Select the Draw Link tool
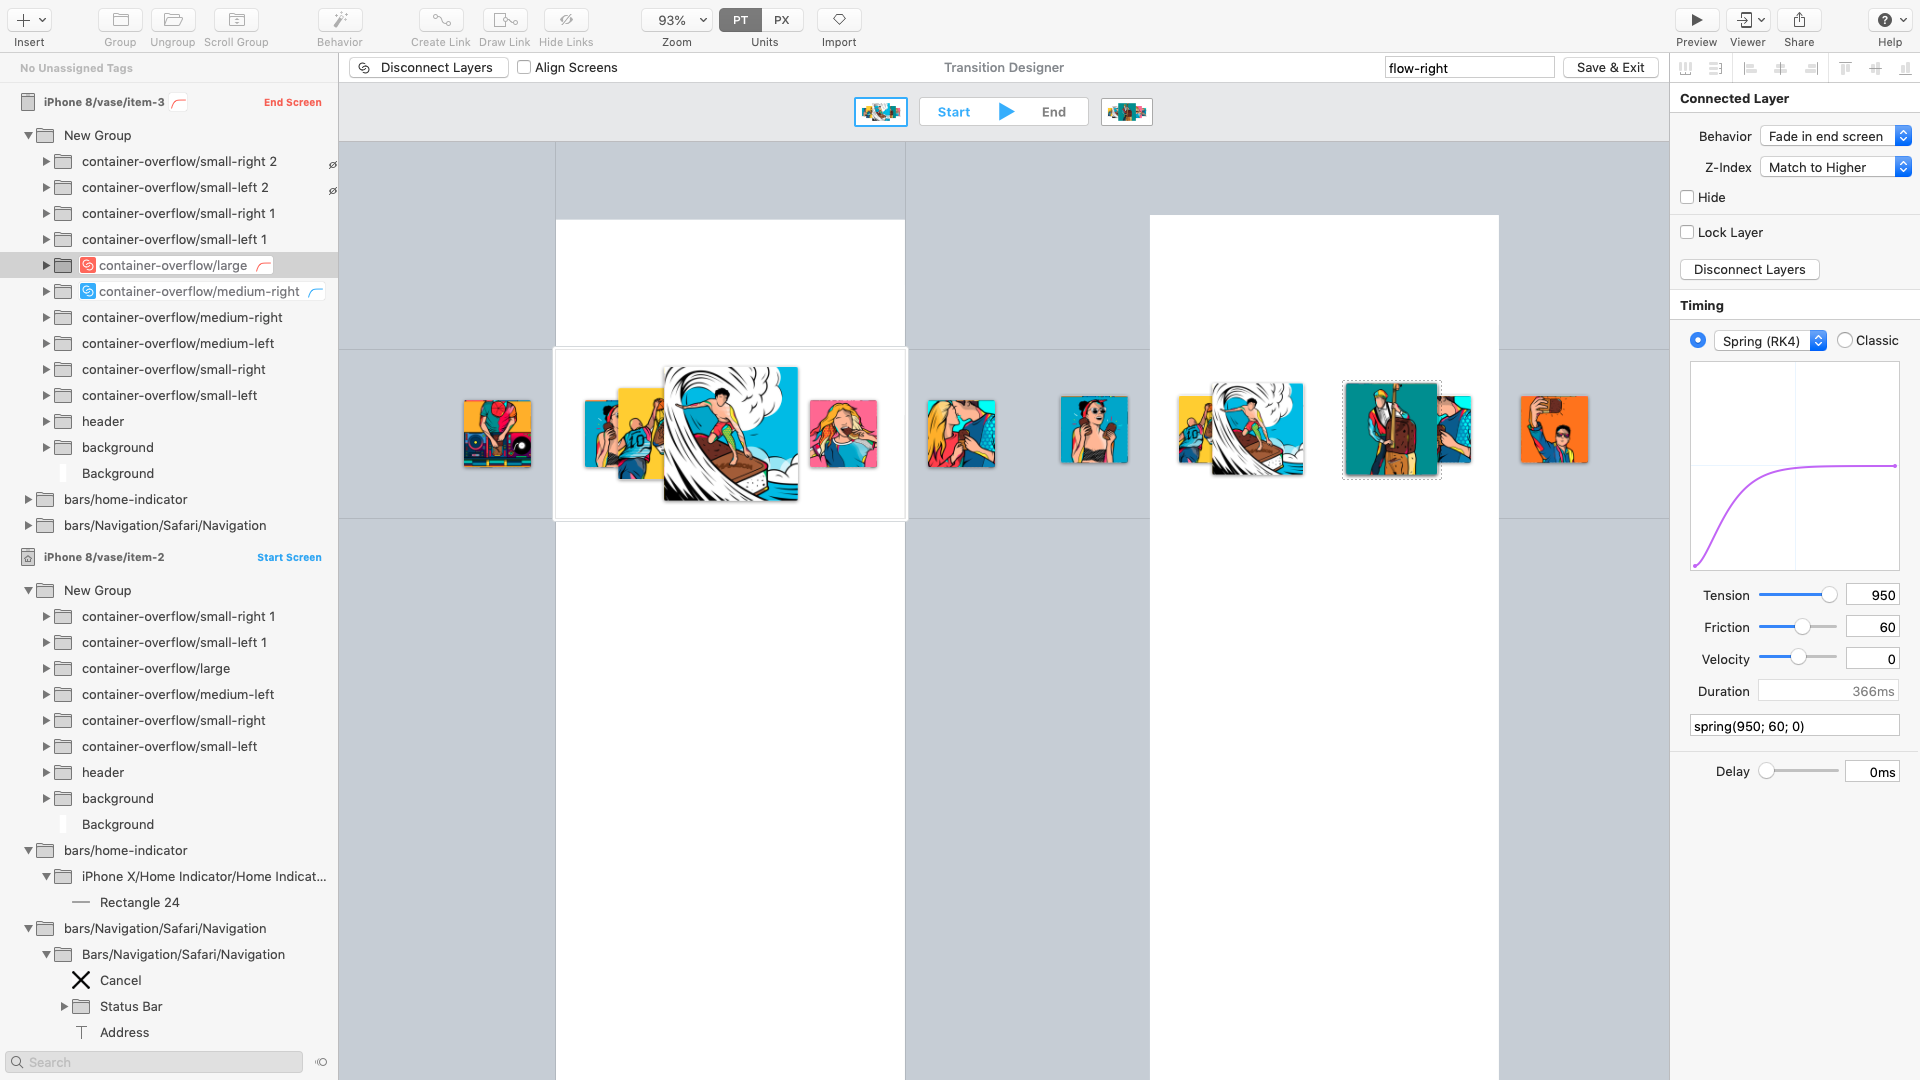 tap(505, 20)
